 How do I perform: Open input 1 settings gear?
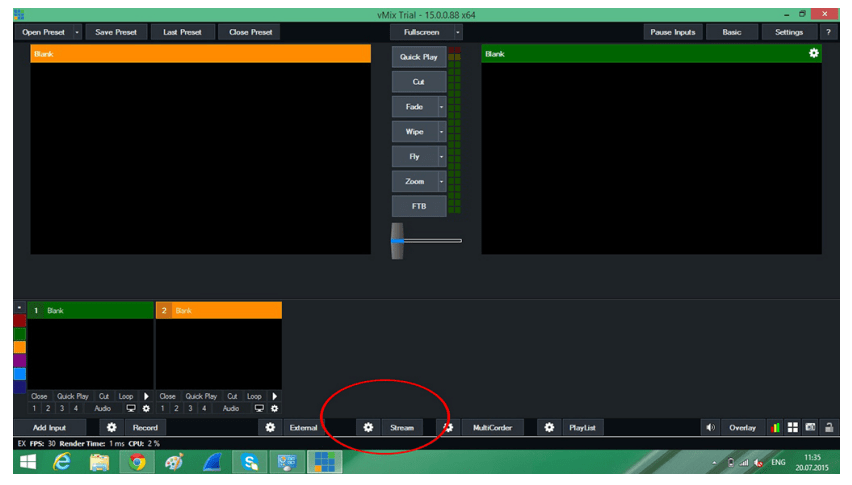(x=146, y=408)
